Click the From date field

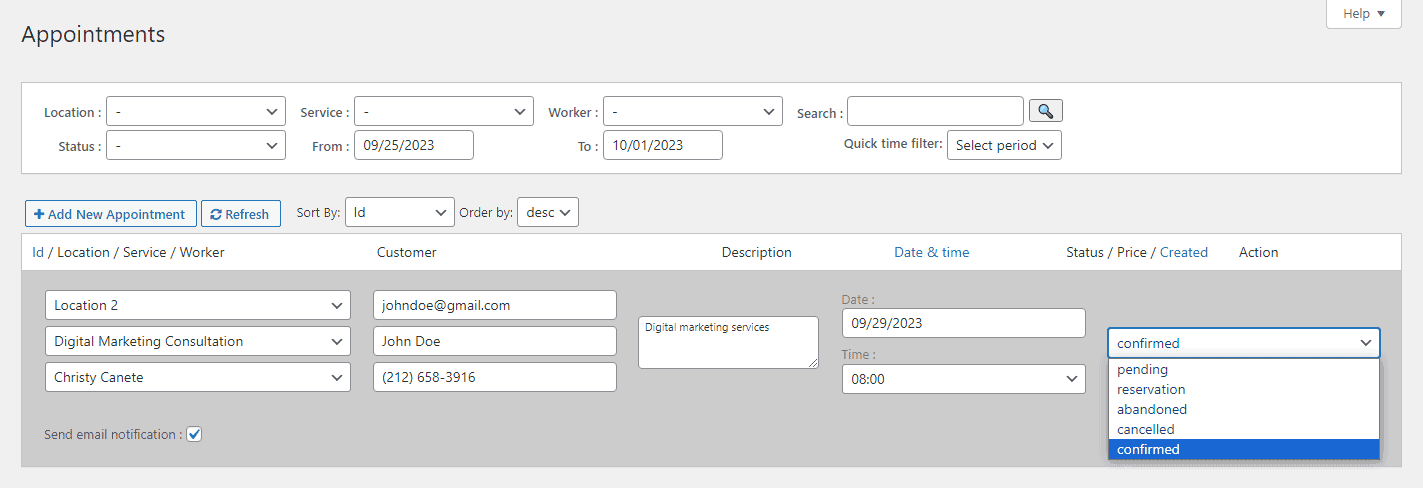click(x=414, y=146)
